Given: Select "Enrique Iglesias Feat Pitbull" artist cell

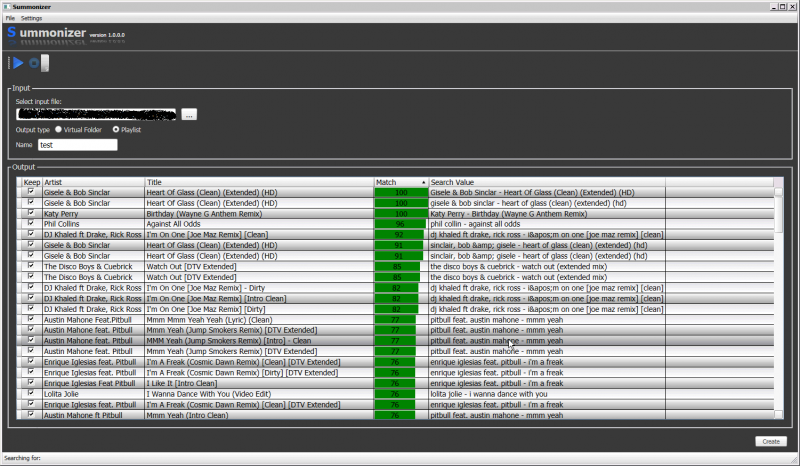Looking at the screenshot, I should point(93,383).
